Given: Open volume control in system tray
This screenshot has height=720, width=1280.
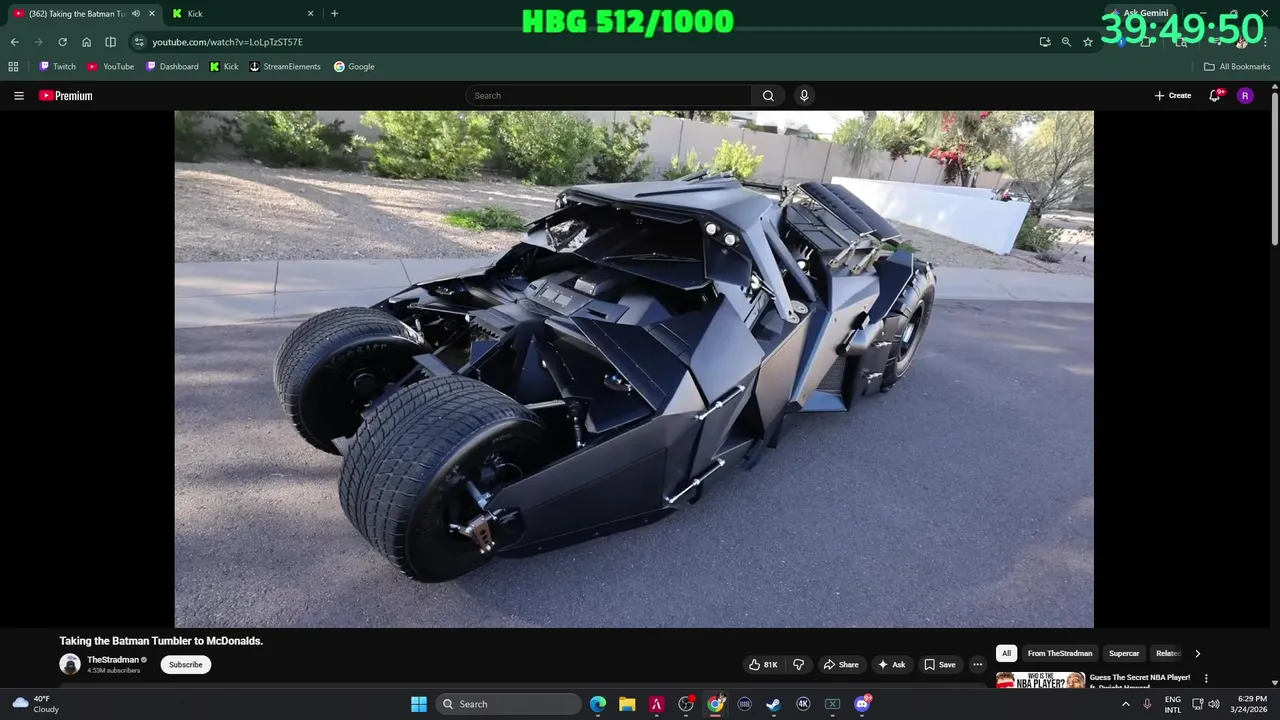Looking at the screenshot, I should (x=1214, y=704).
